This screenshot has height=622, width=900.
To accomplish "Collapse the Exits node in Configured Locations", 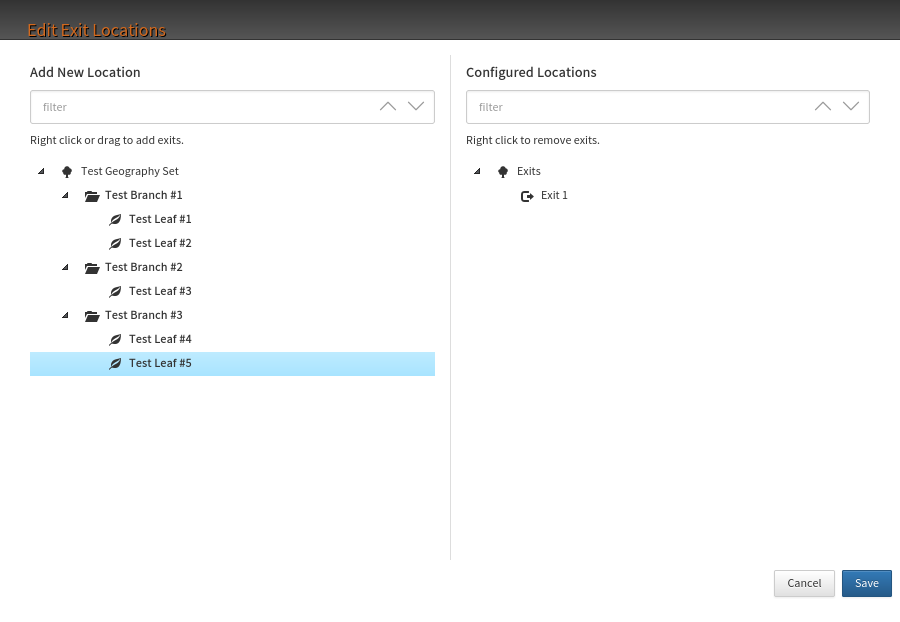I will pos(477,171).
